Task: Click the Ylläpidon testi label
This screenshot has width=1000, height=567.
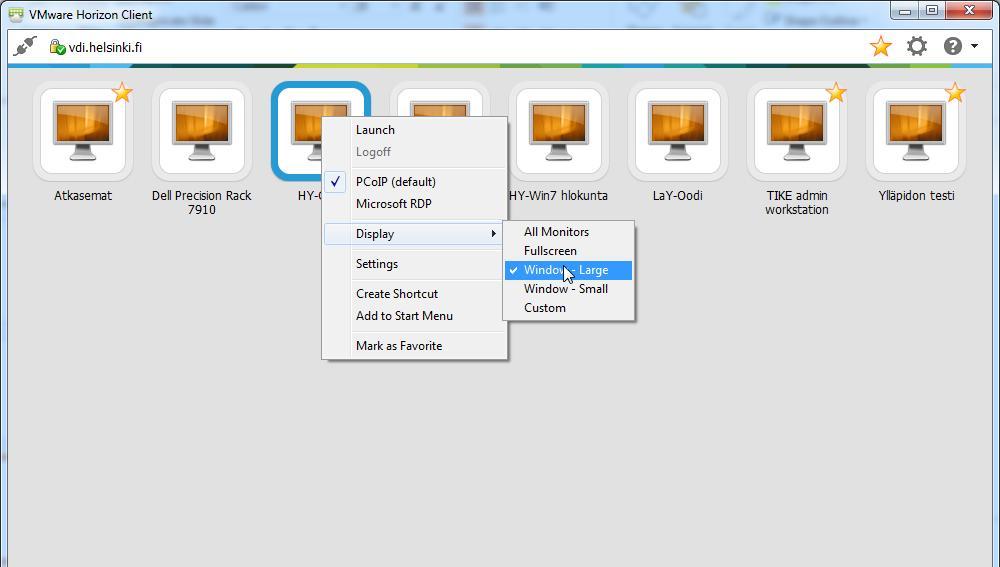Action: click(916, 196)
